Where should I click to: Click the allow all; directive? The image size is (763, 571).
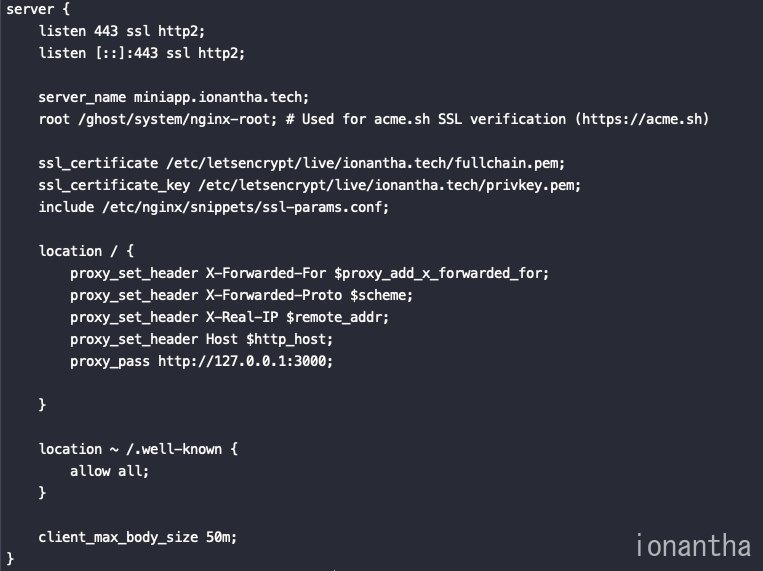point(109,471)
